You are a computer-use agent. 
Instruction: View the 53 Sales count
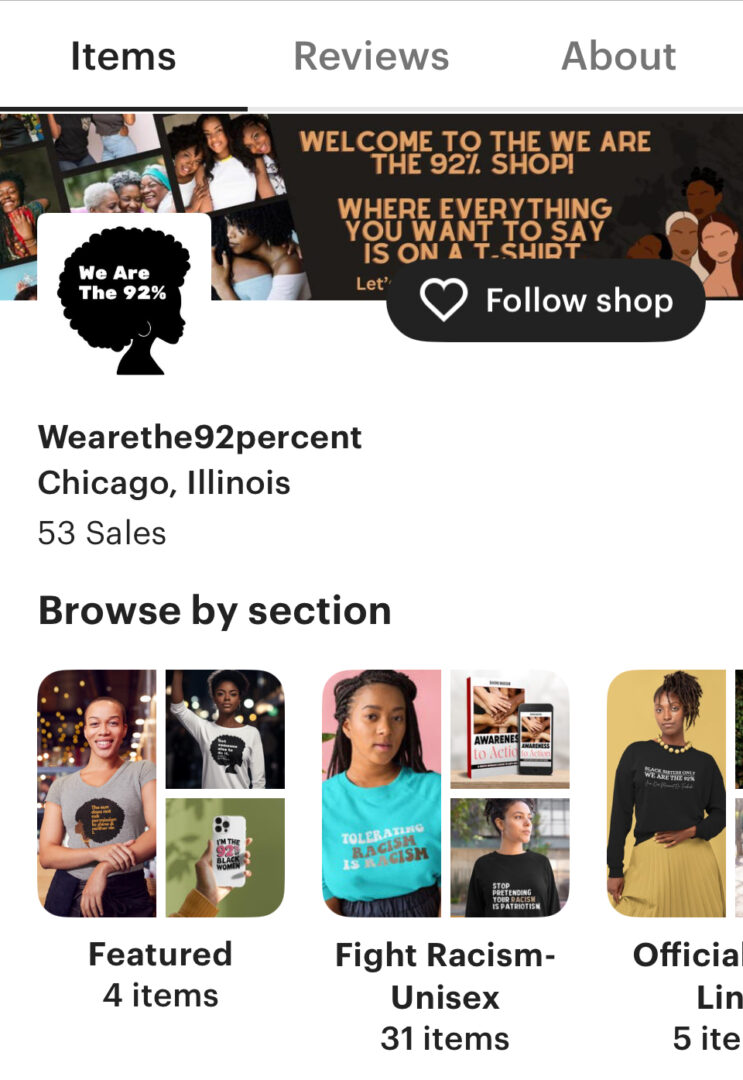coord(102,533)
